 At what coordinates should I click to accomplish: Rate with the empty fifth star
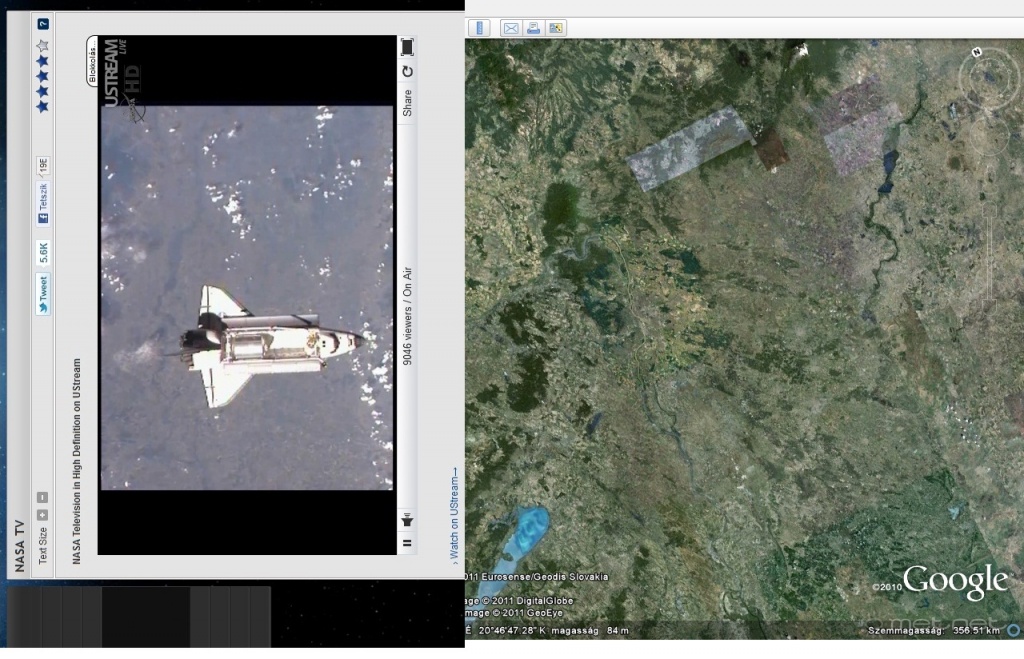(x=43, y=45)
